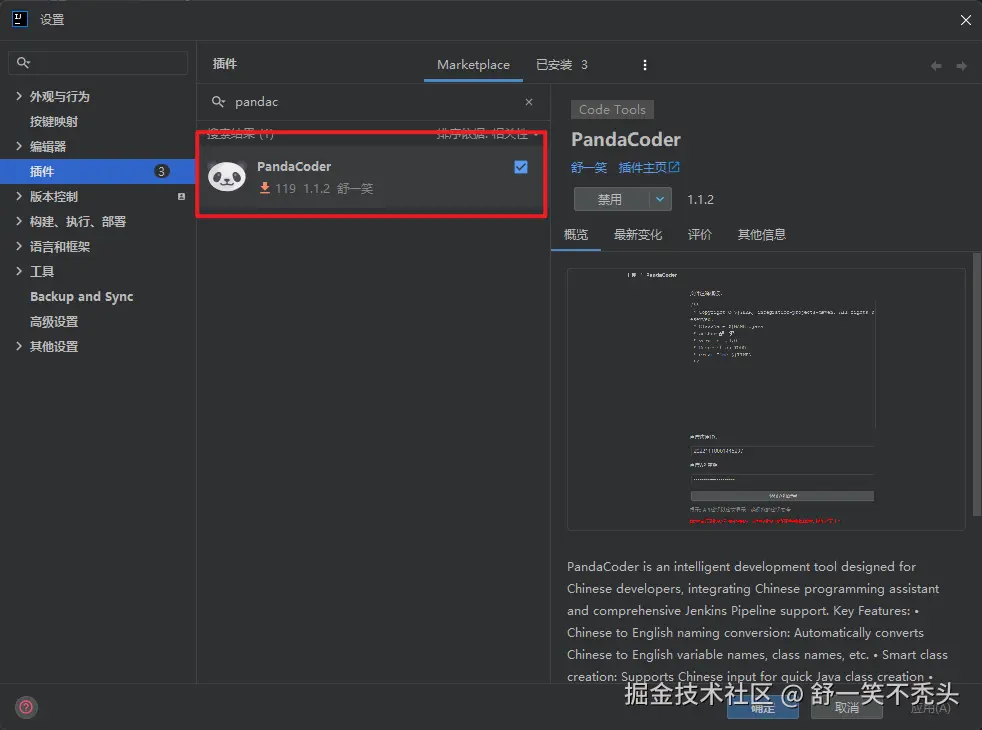Expand the 外观与行为 tree node
The image size is (982, 730).
pos(18,96)
